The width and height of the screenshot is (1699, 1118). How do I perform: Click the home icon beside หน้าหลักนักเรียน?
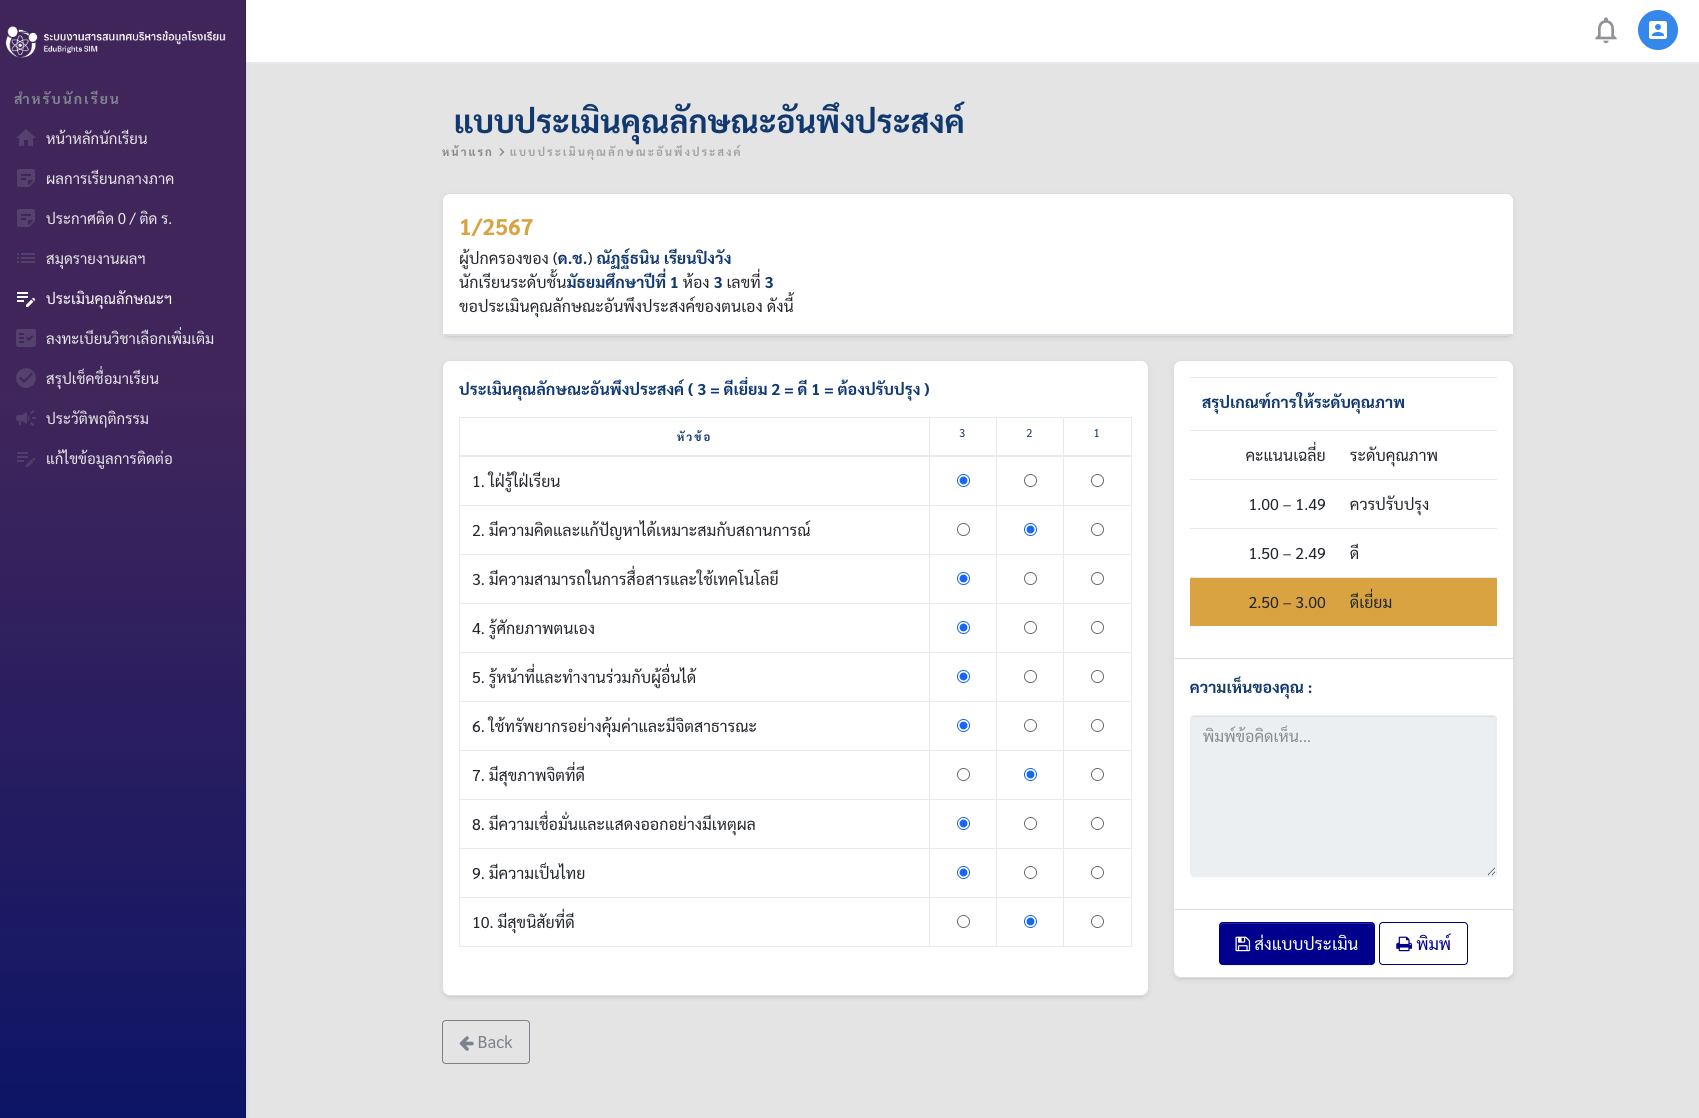pyautogui.click(x=26, y=139)
